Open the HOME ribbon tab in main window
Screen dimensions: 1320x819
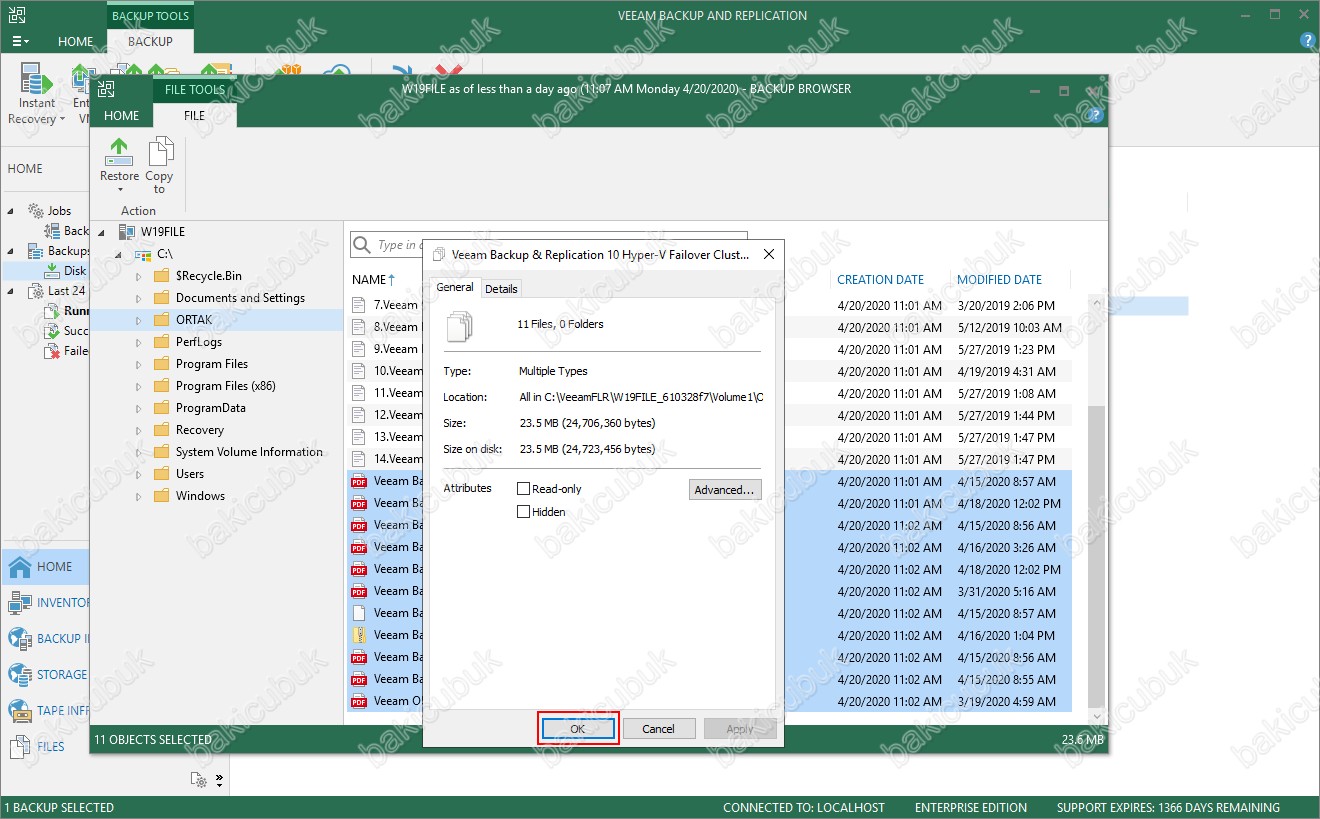(x=75, y=42)
